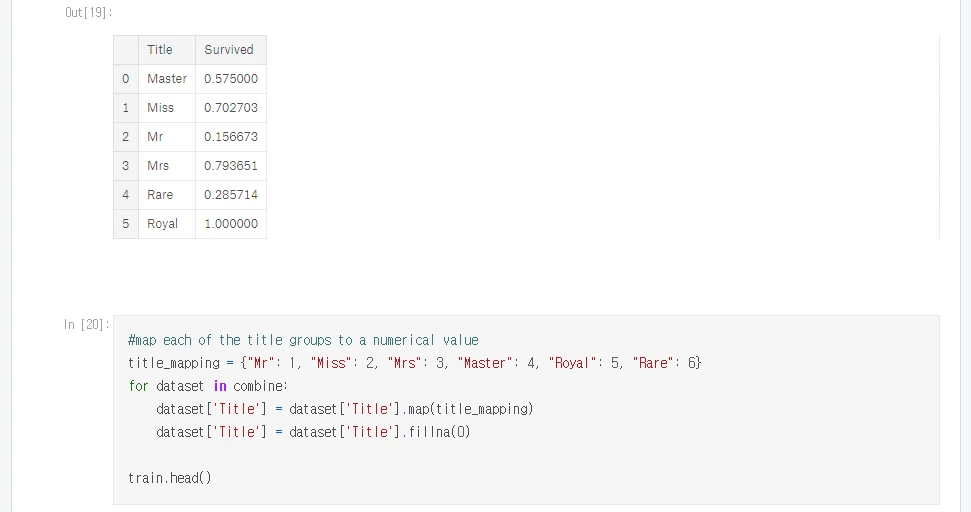Image resolution: width=971 pixels, height=512 pixels.
Task: Click the Out[19] output prompt
Action: pos(89,12)
